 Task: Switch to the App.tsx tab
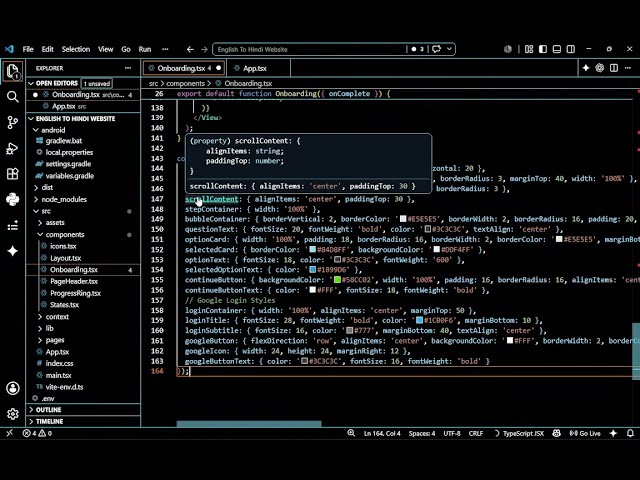tap(255, 68)
